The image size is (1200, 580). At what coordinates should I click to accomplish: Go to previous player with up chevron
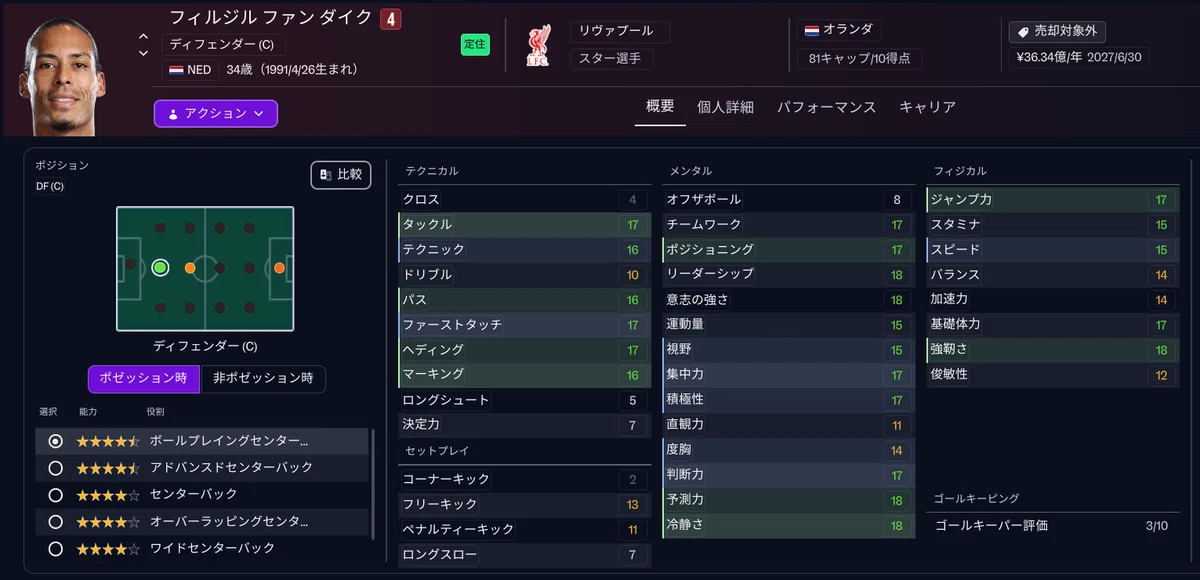143,37
